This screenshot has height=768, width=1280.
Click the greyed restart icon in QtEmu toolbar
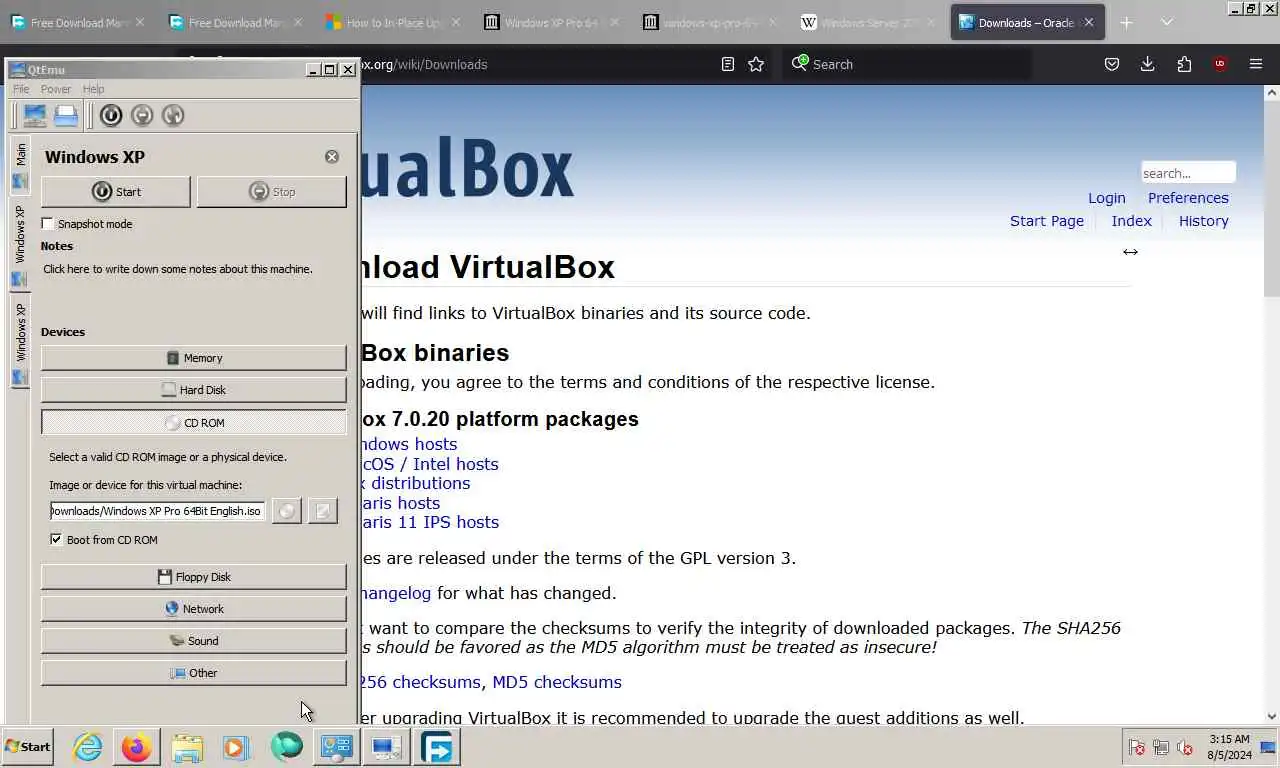pyautogui.click(x=173, y=116)
